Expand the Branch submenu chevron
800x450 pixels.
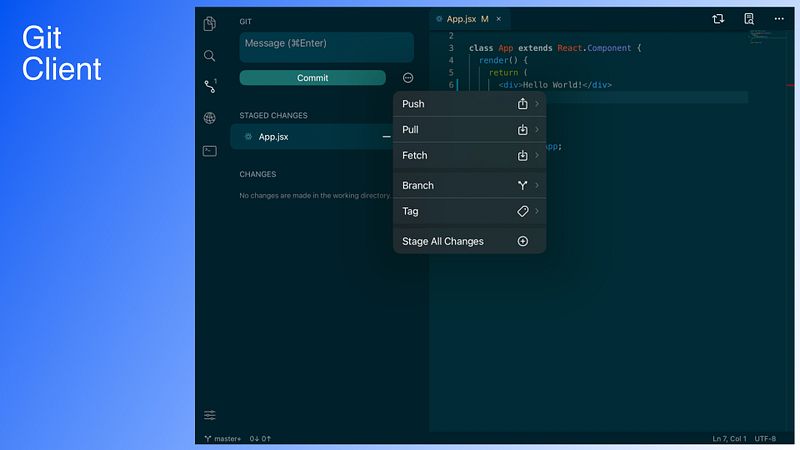point(537,185)
